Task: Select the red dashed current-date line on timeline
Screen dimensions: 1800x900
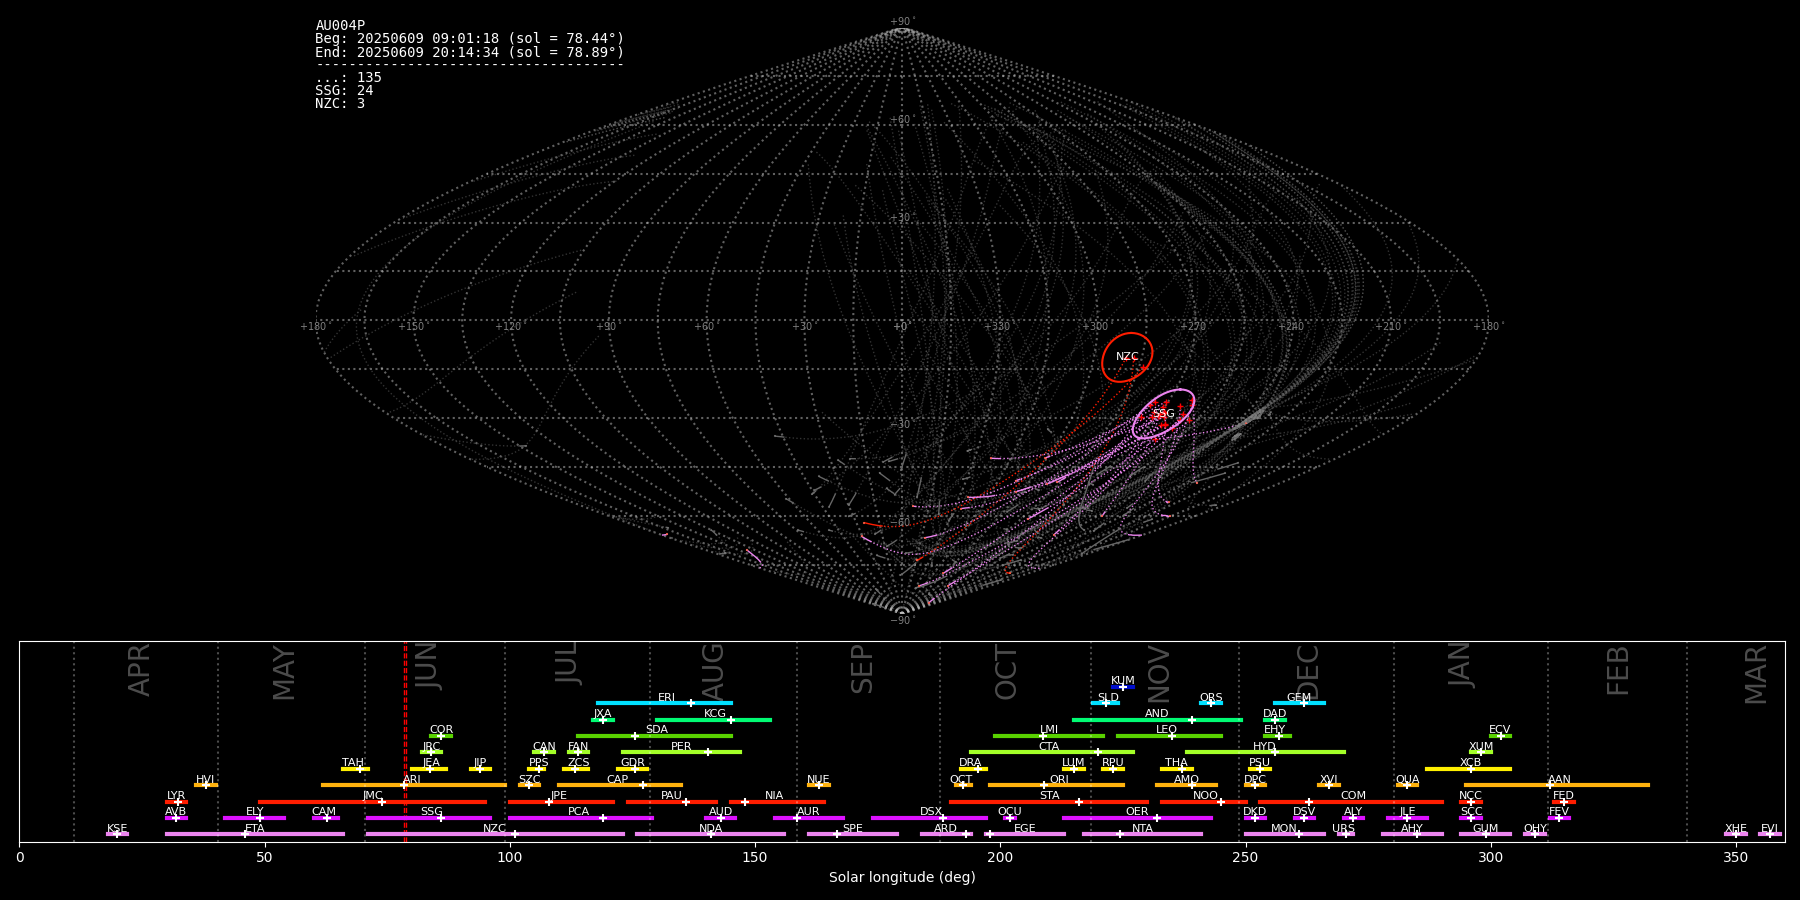Action: (405, 741)
